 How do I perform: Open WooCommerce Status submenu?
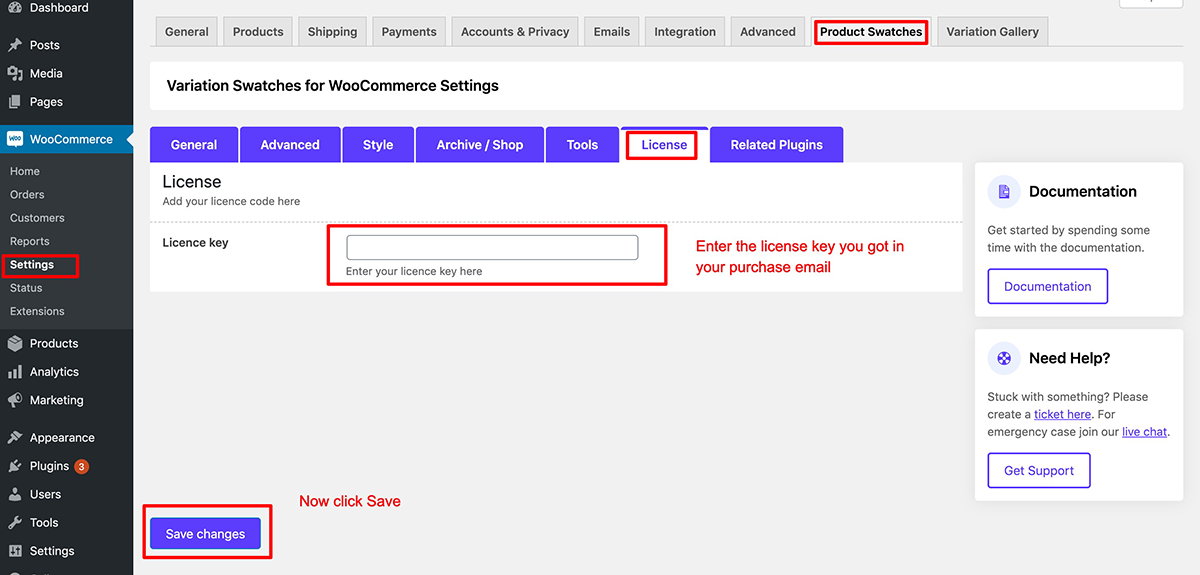pos(26,288)
